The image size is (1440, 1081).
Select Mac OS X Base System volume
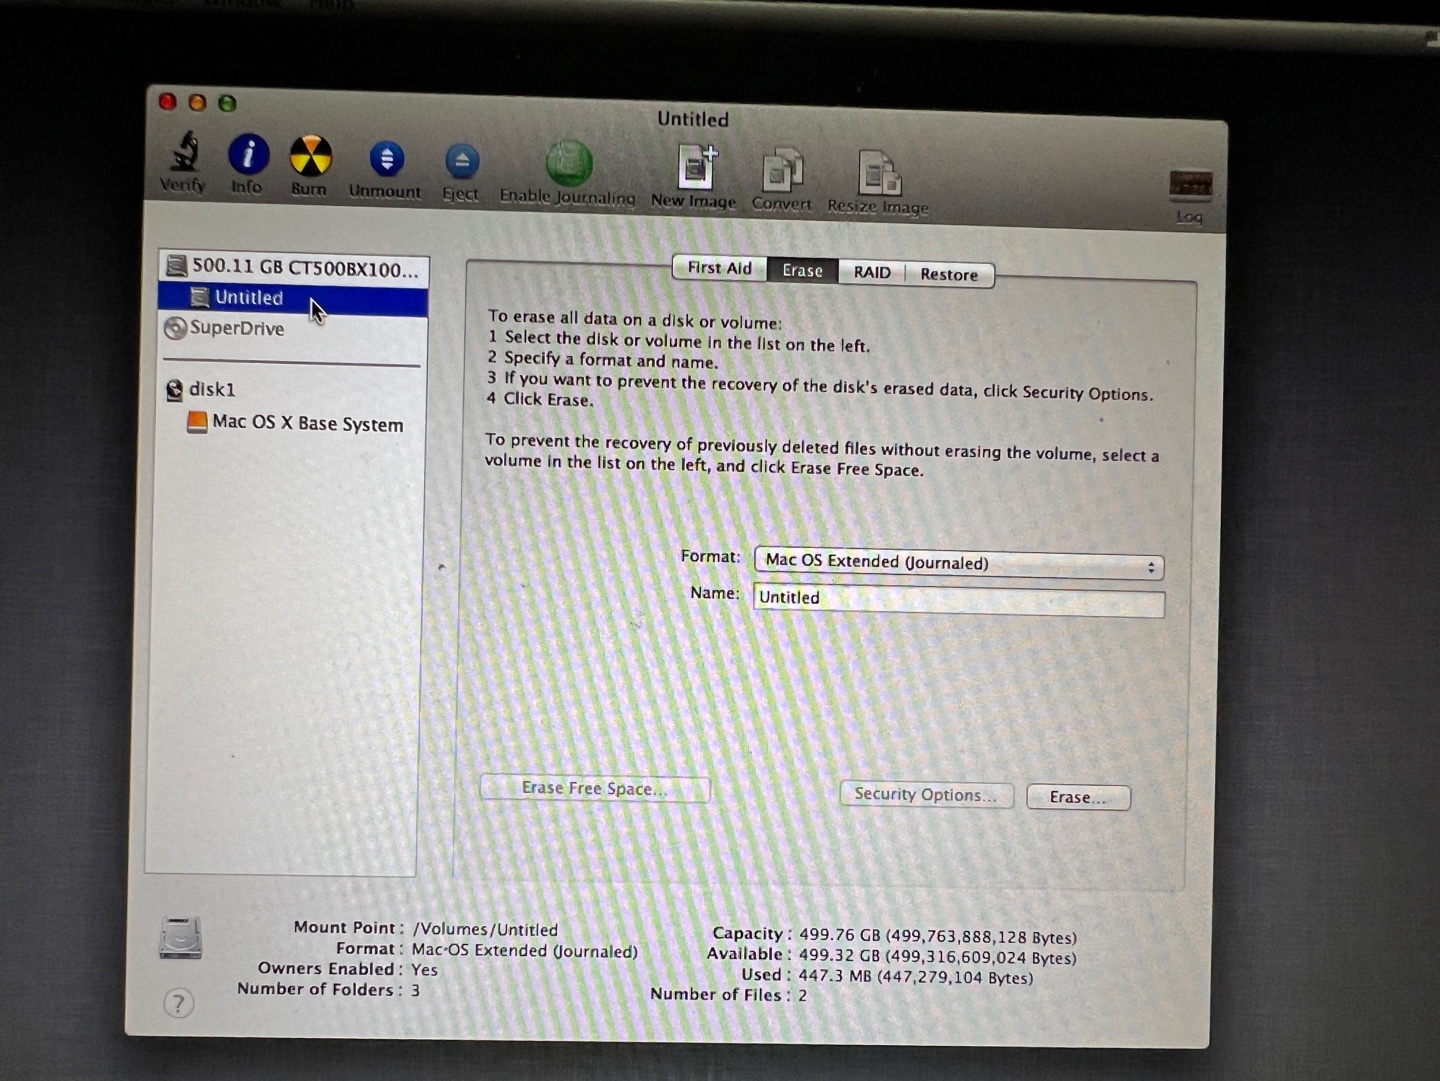click(x=296, y=423)
